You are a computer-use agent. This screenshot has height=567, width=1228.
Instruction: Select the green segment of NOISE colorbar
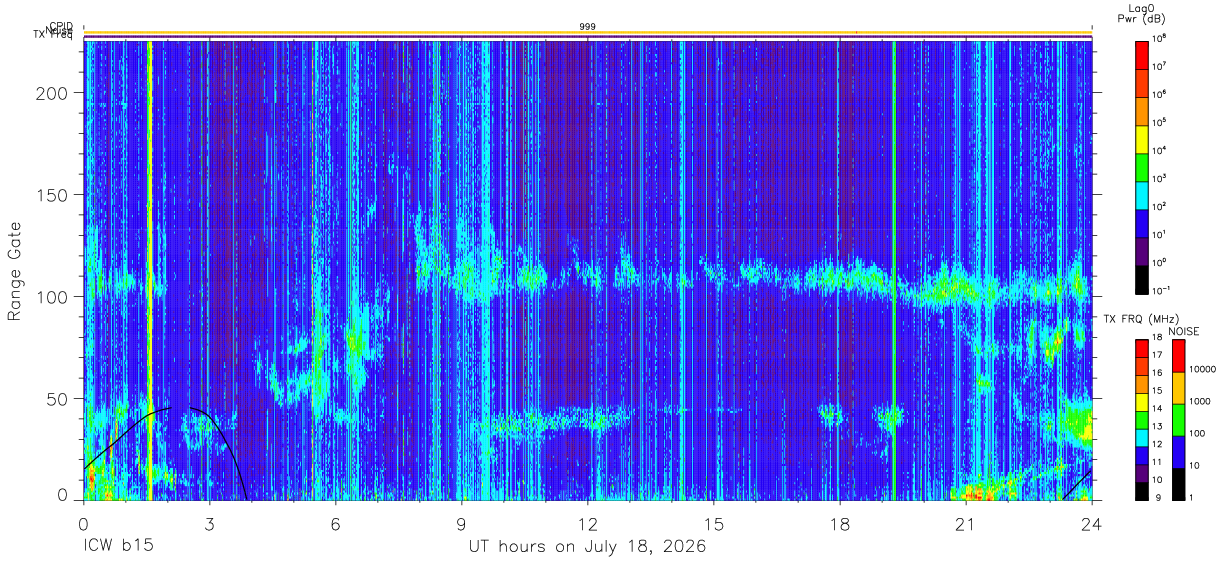click(1179, 420)
